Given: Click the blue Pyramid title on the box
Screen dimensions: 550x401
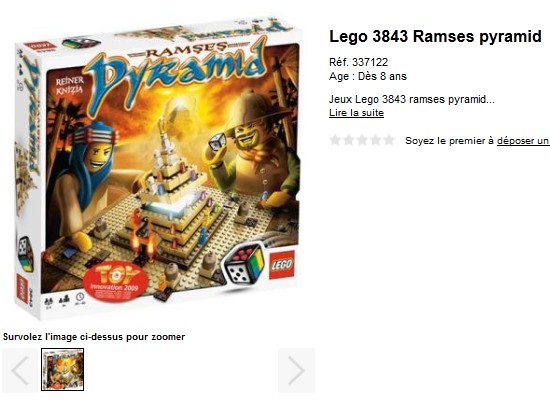Looking at the screenshot, I should [176, 73].
